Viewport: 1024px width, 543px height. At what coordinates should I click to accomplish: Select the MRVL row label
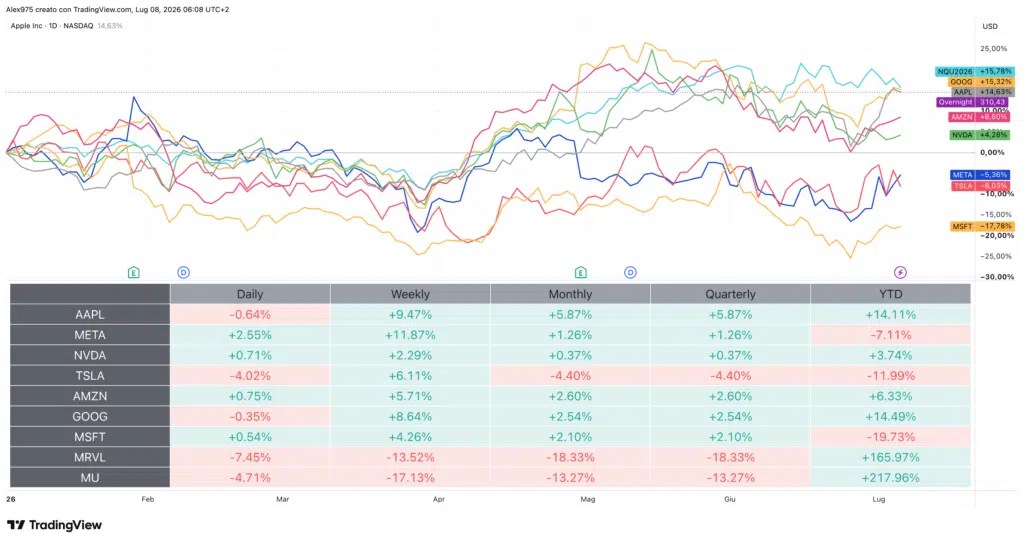pyautogui.click(x=89, y=457)
